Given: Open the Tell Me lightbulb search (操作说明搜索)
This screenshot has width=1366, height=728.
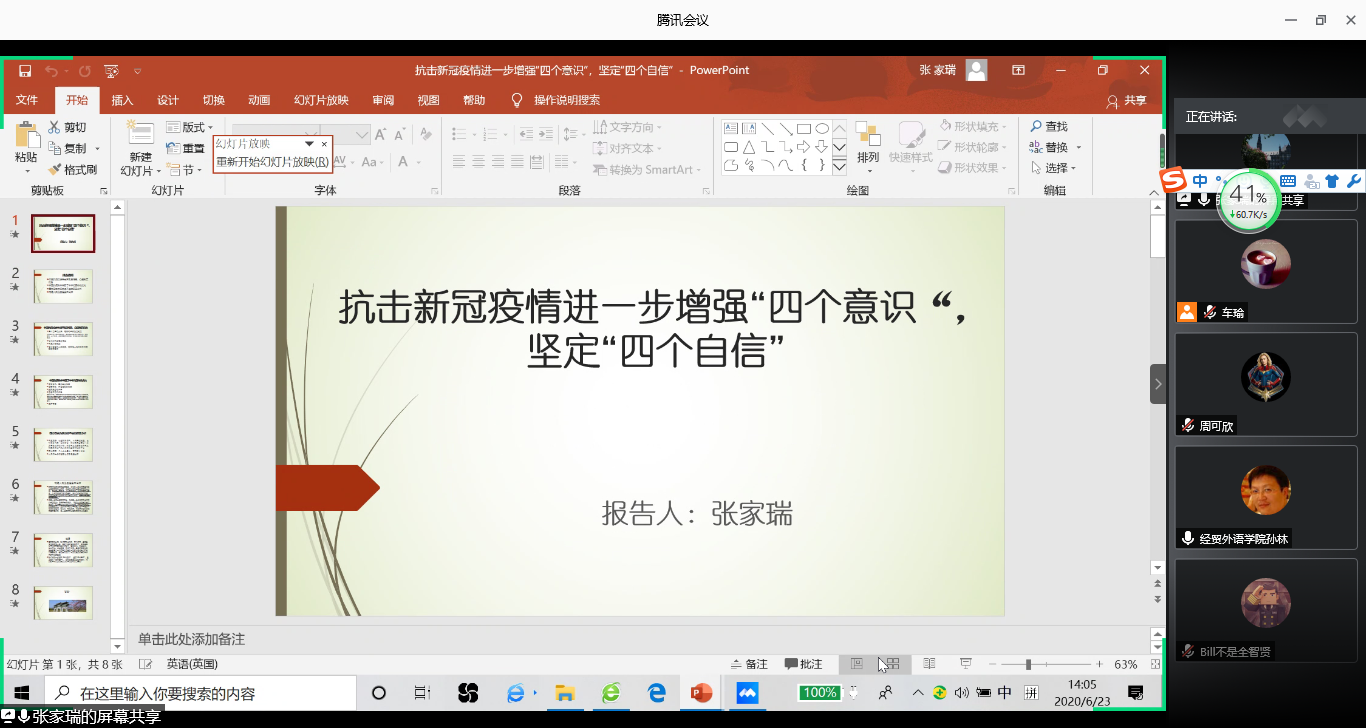Looking at the screenshot, I should pos(556,100).
